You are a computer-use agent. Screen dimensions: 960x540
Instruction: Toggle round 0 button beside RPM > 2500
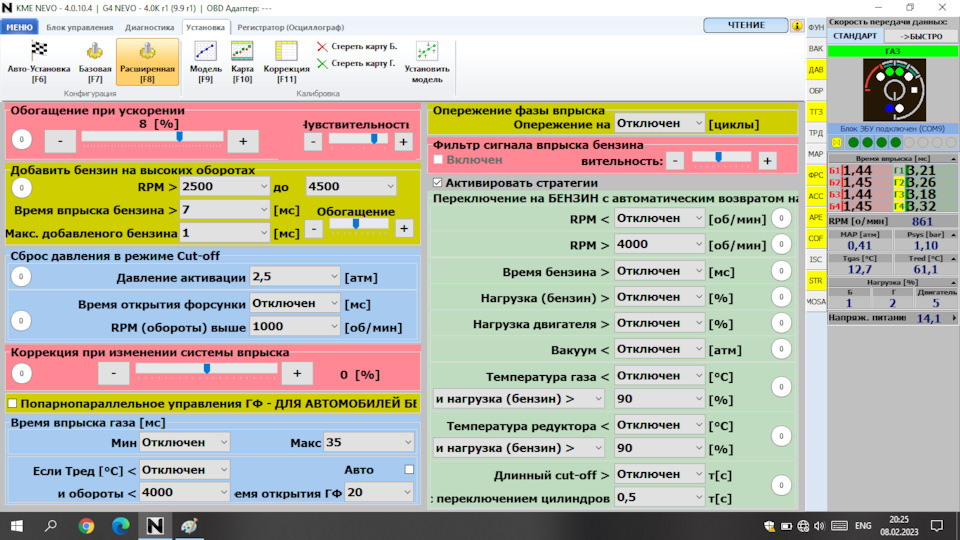tap(21, 187)
